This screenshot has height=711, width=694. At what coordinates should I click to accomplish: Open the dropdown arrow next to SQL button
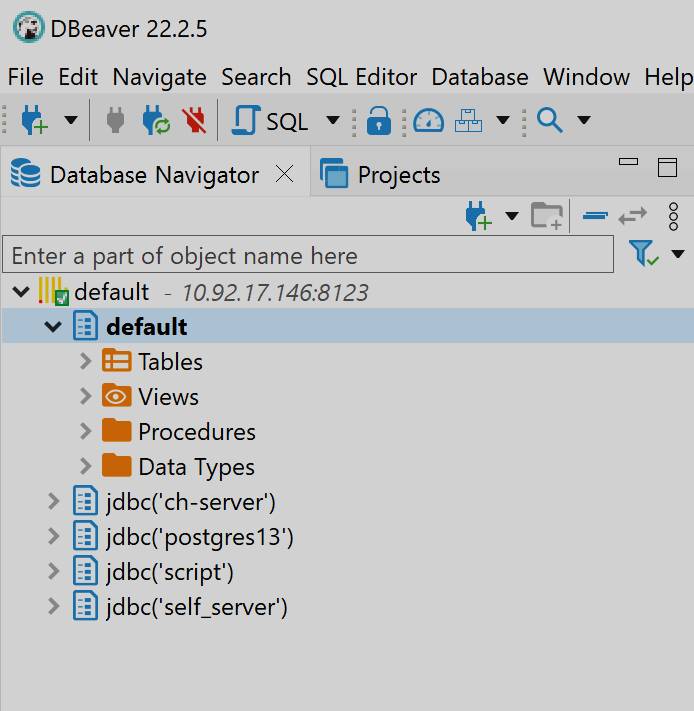(333, 120)
